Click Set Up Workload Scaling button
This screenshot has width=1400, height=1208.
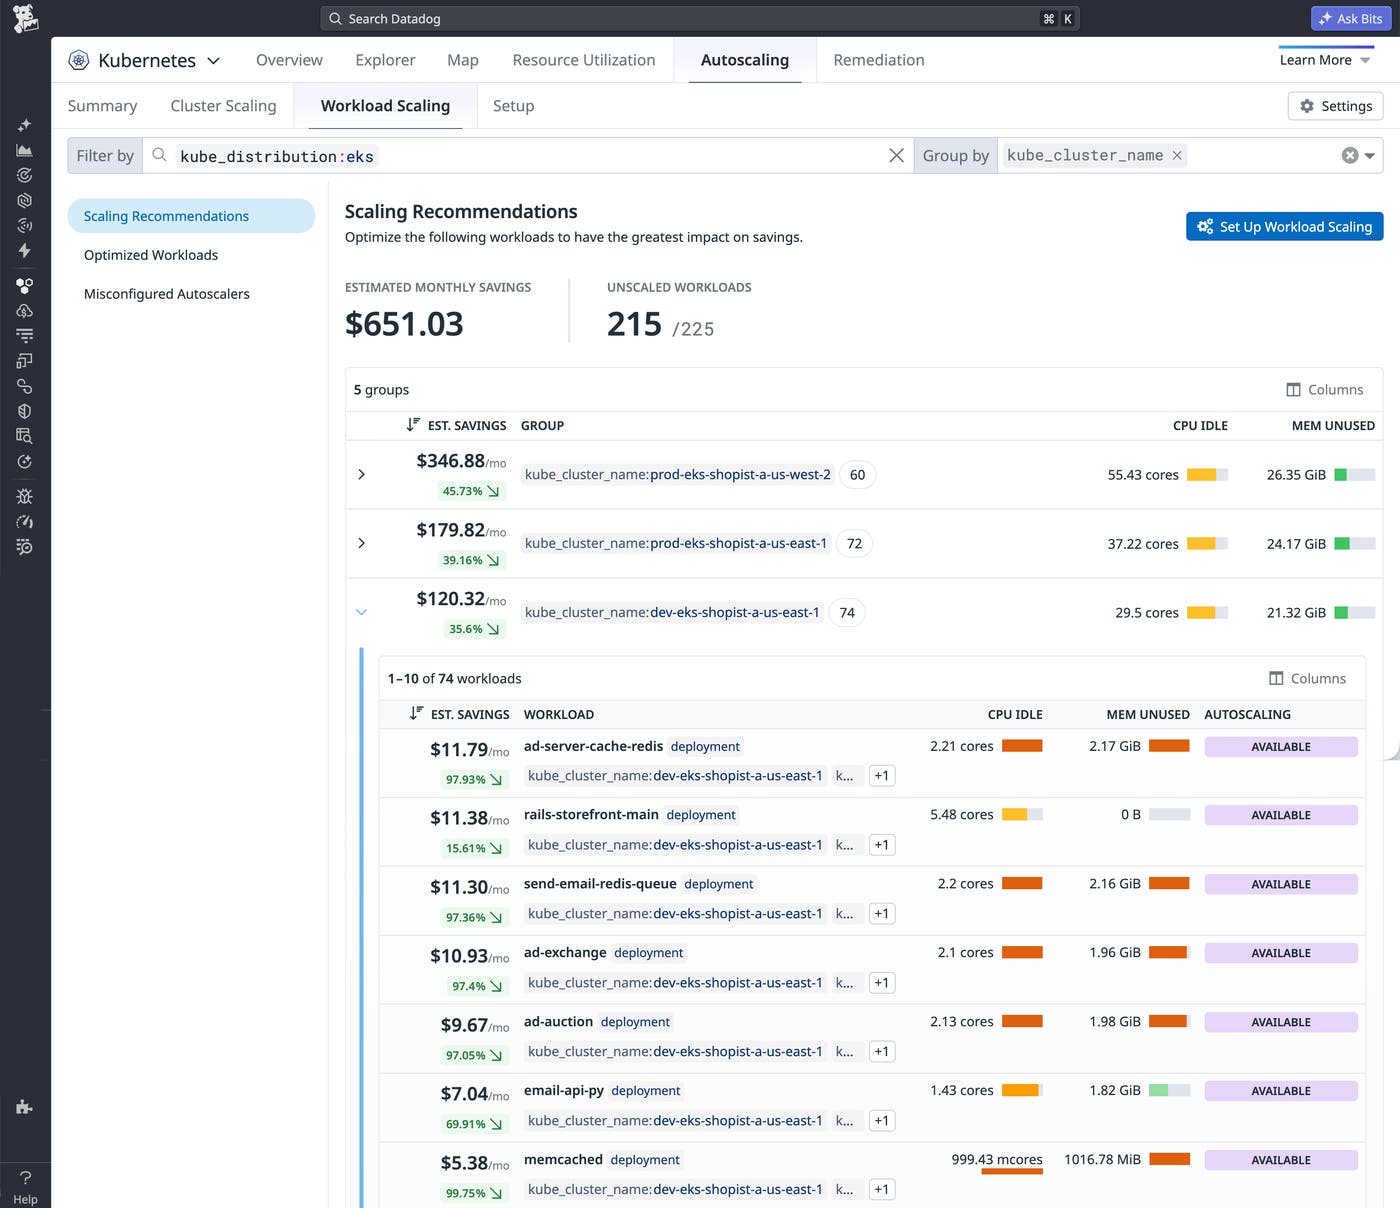tap(1285, 227)
